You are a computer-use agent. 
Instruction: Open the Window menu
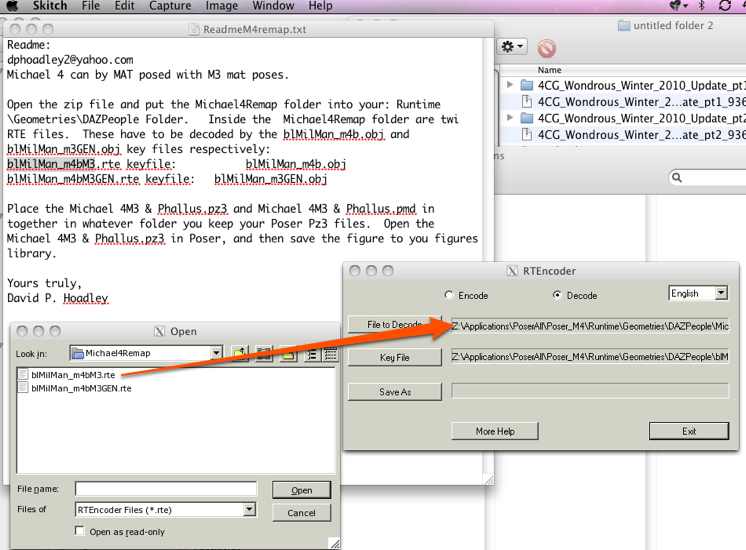[x=273, y=5]
